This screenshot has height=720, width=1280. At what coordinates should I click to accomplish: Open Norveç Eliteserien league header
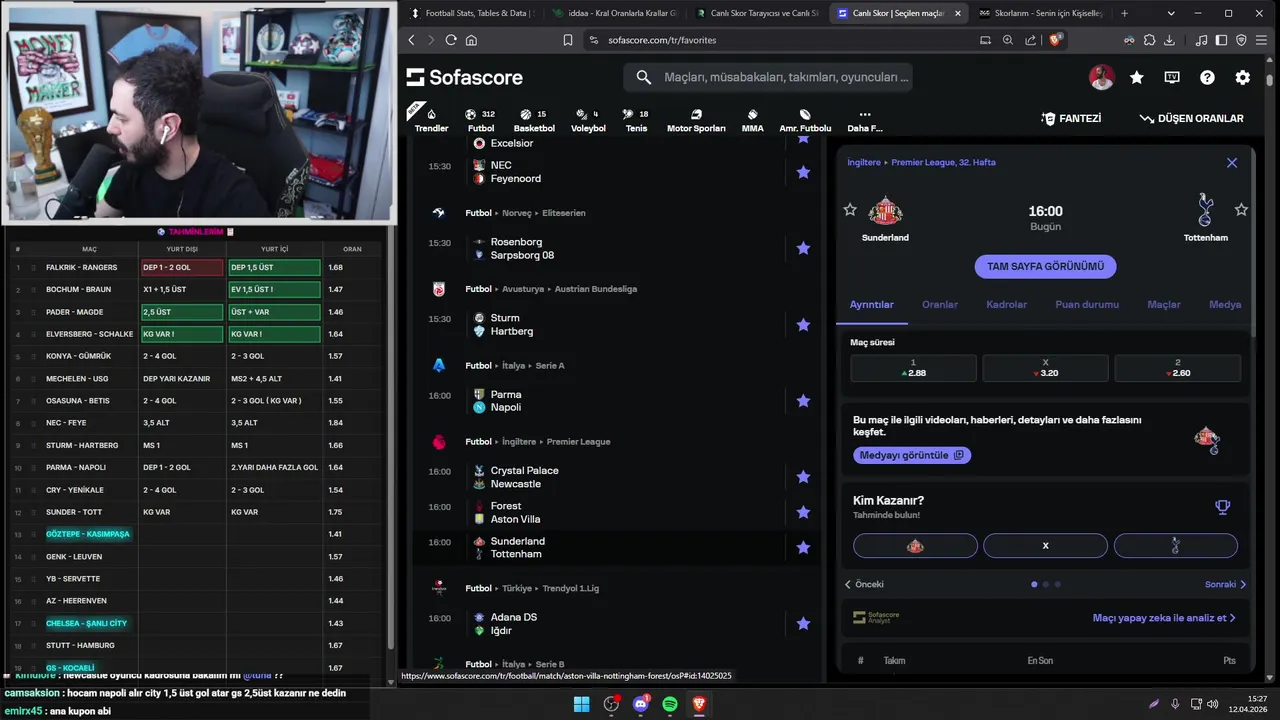coord(525,213)
